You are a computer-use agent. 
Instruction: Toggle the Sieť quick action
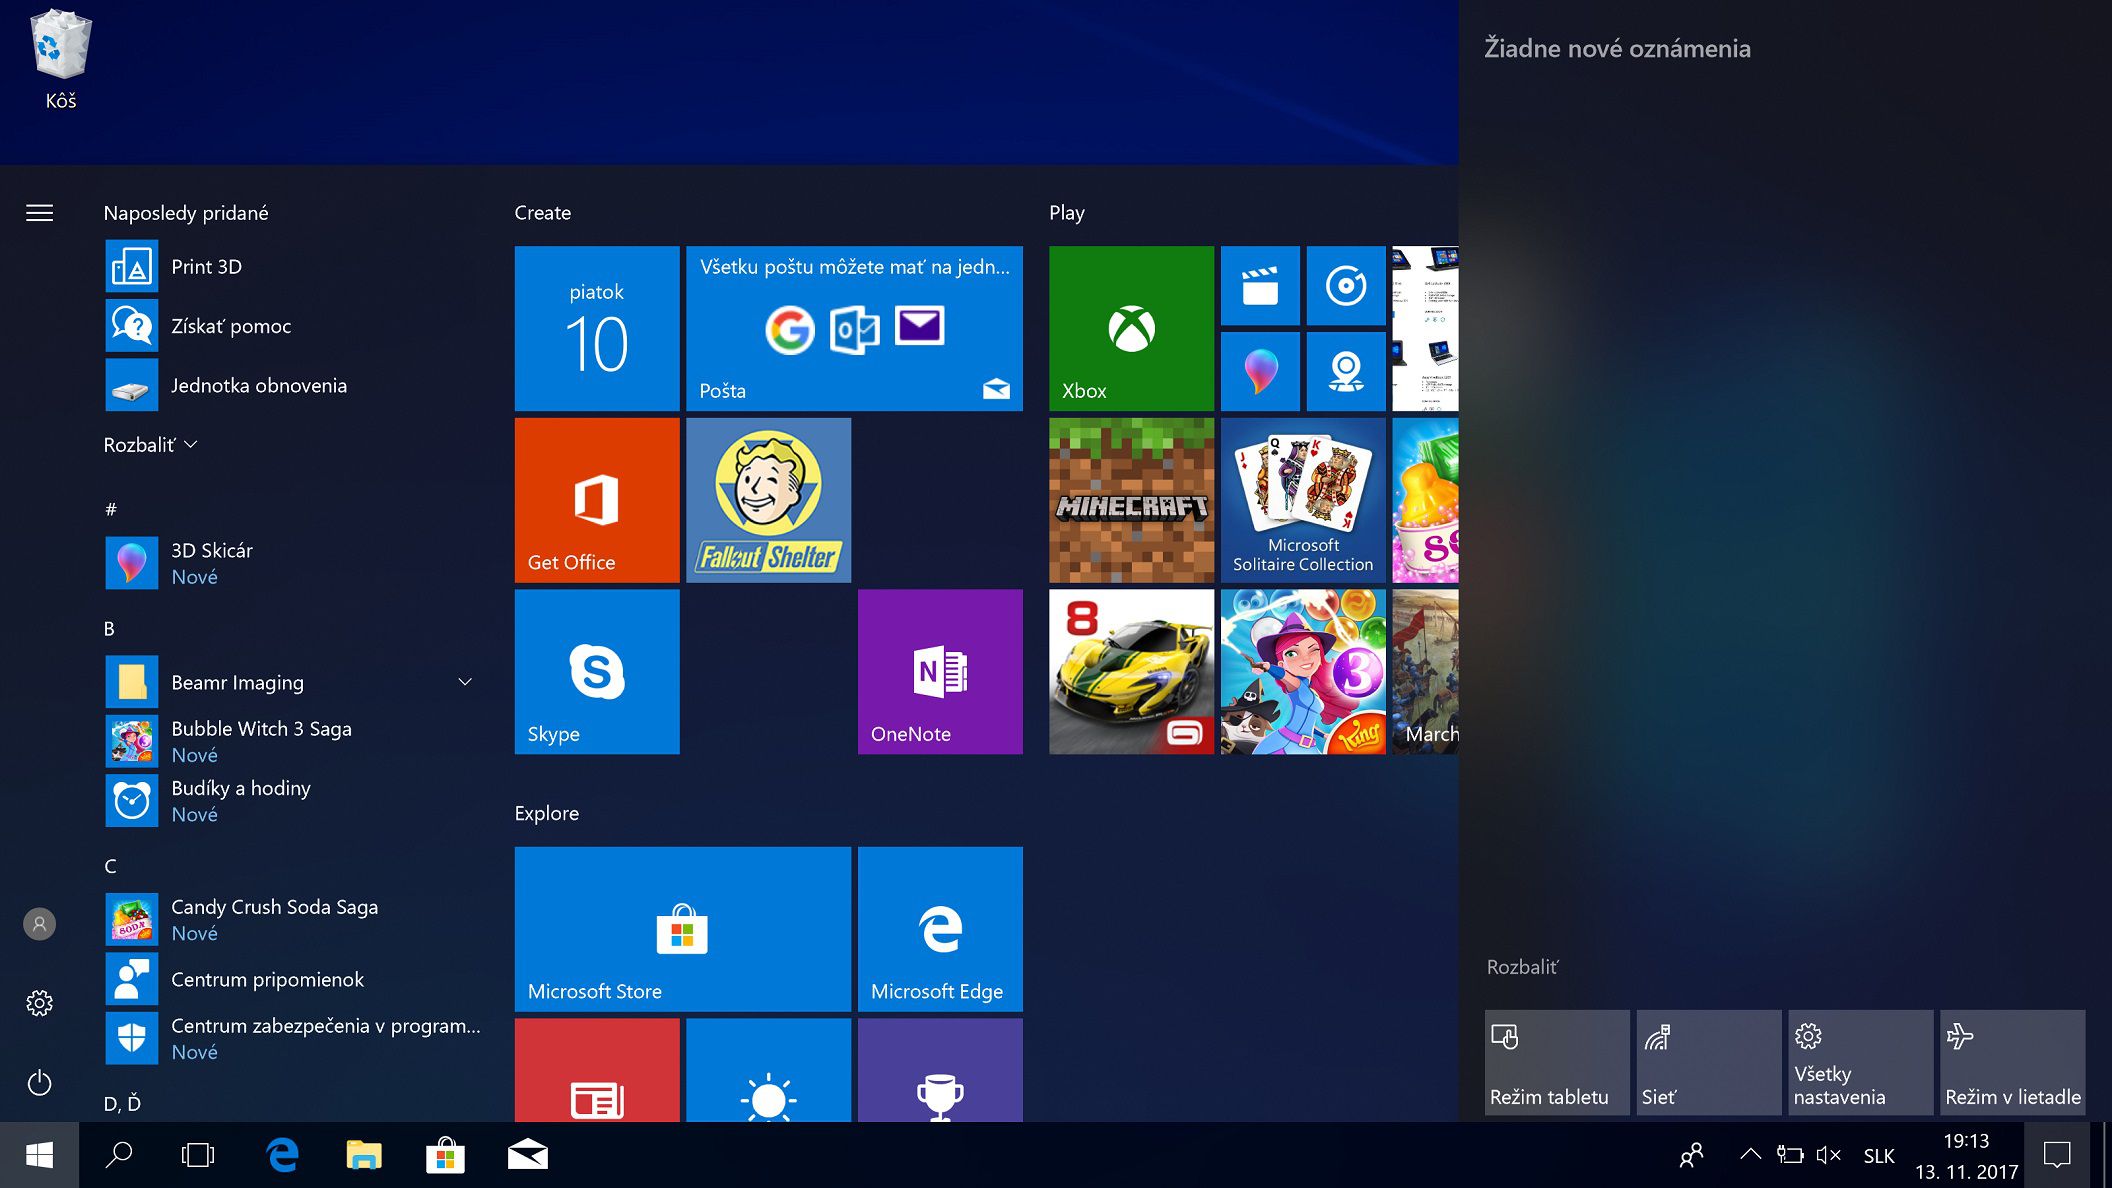1709,1062
